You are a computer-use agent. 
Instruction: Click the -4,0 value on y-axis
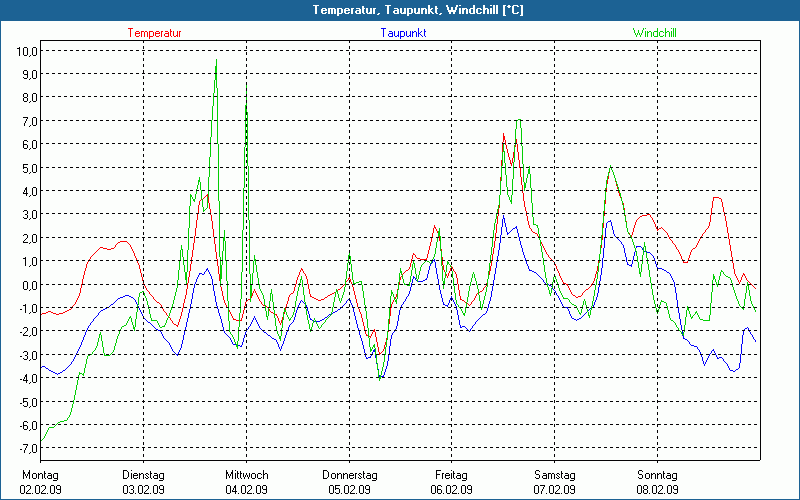pos(28,378)
